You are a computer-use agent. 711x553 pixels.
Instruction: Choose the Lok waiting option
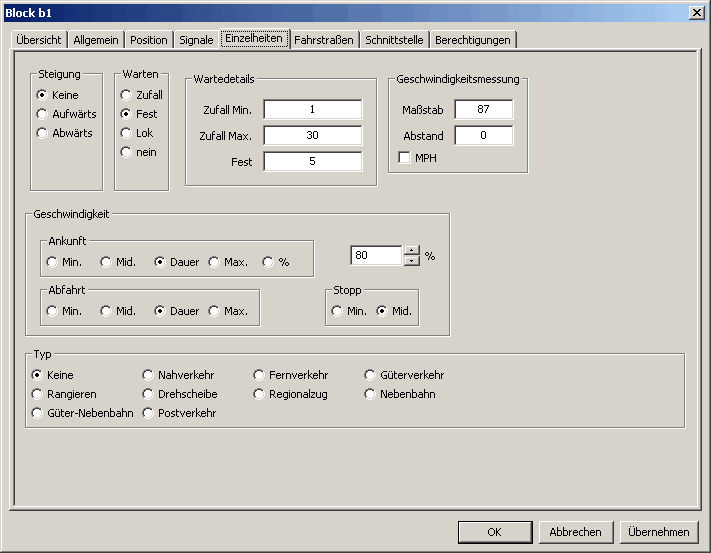pos(126,133)
